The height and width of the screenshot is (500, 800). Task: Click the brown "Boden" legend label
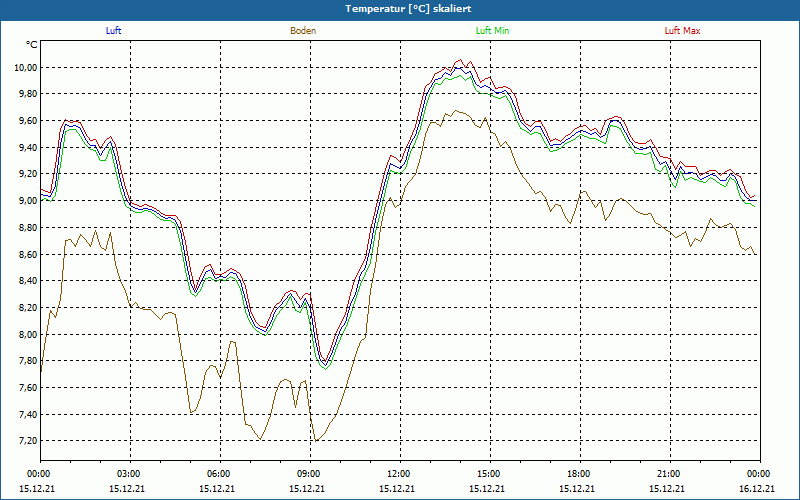[303, 31]
